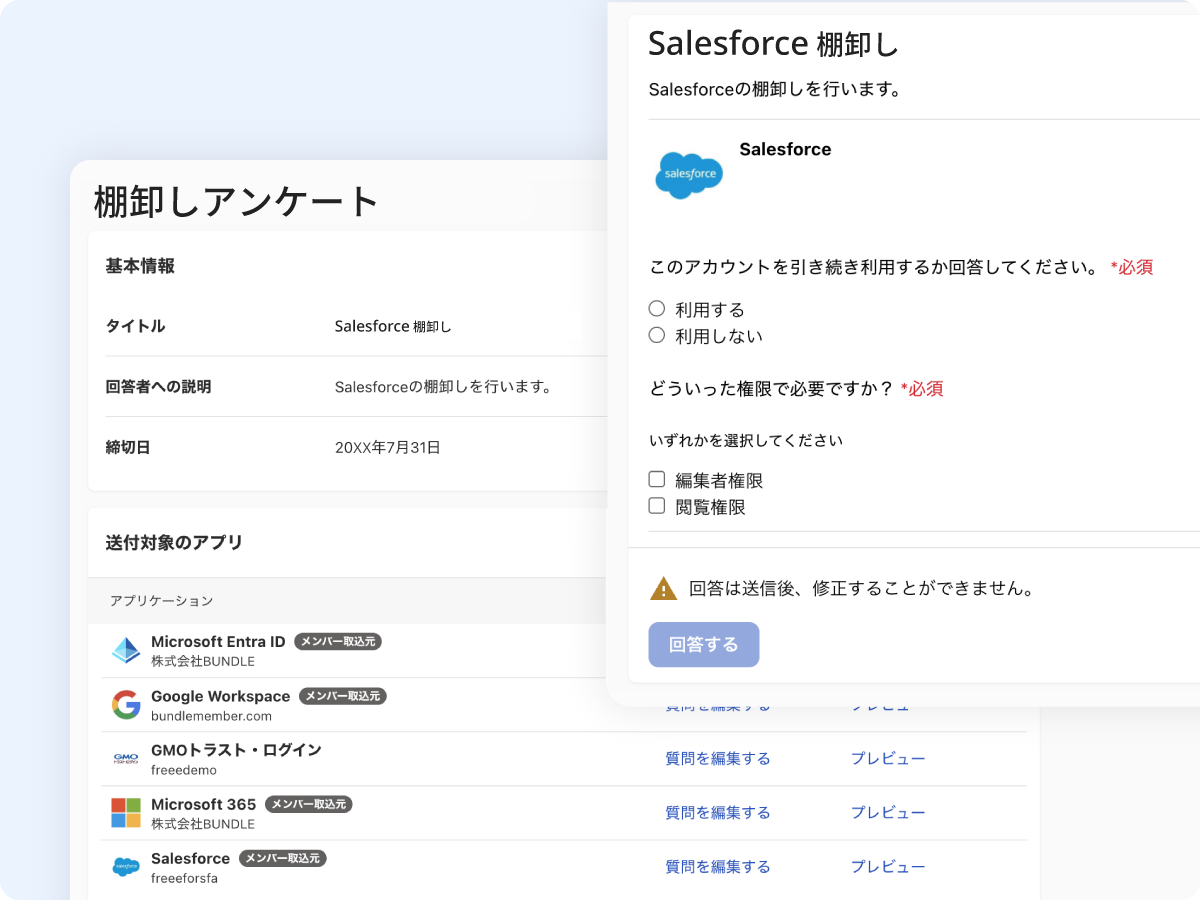The height and width of the screenshot is (900, 1200).
Task: Check the 編集者権限 checkbox
Action: 657,480
